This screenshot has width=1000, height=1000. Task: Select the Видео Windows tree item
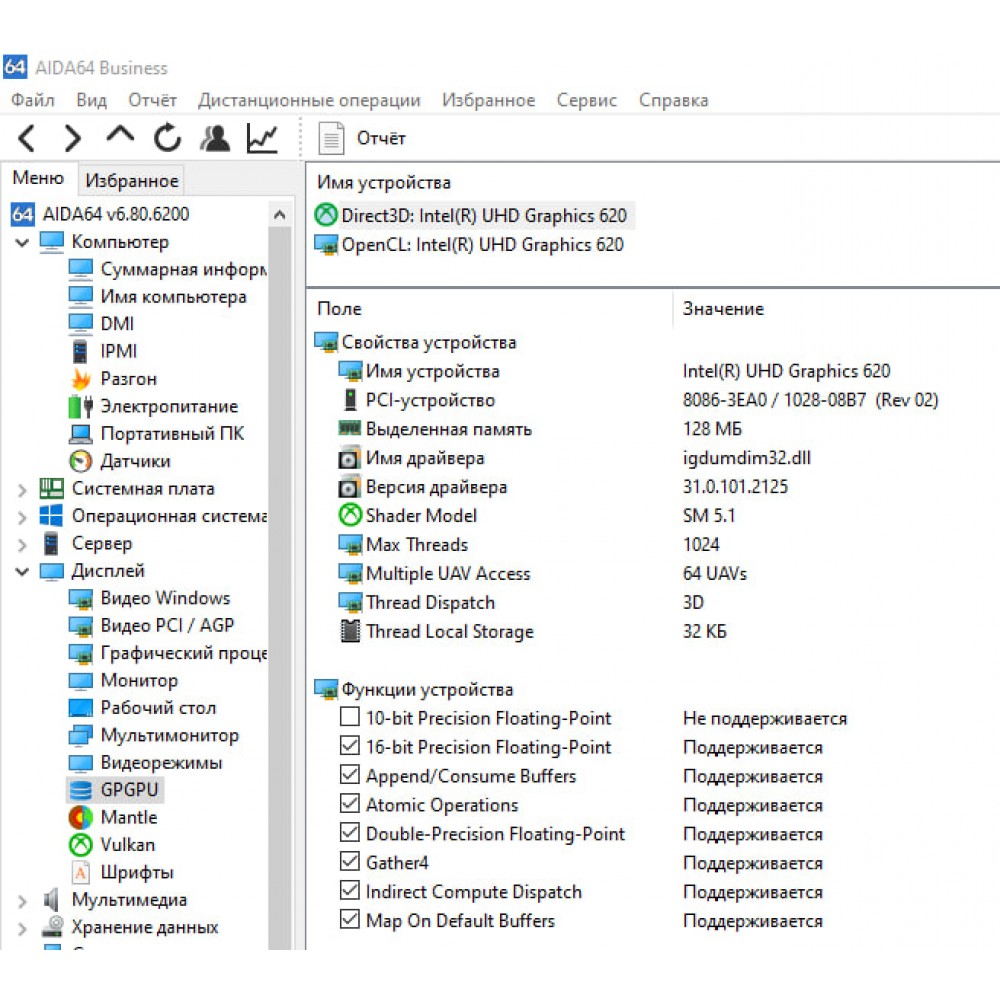tap(165, 598)
